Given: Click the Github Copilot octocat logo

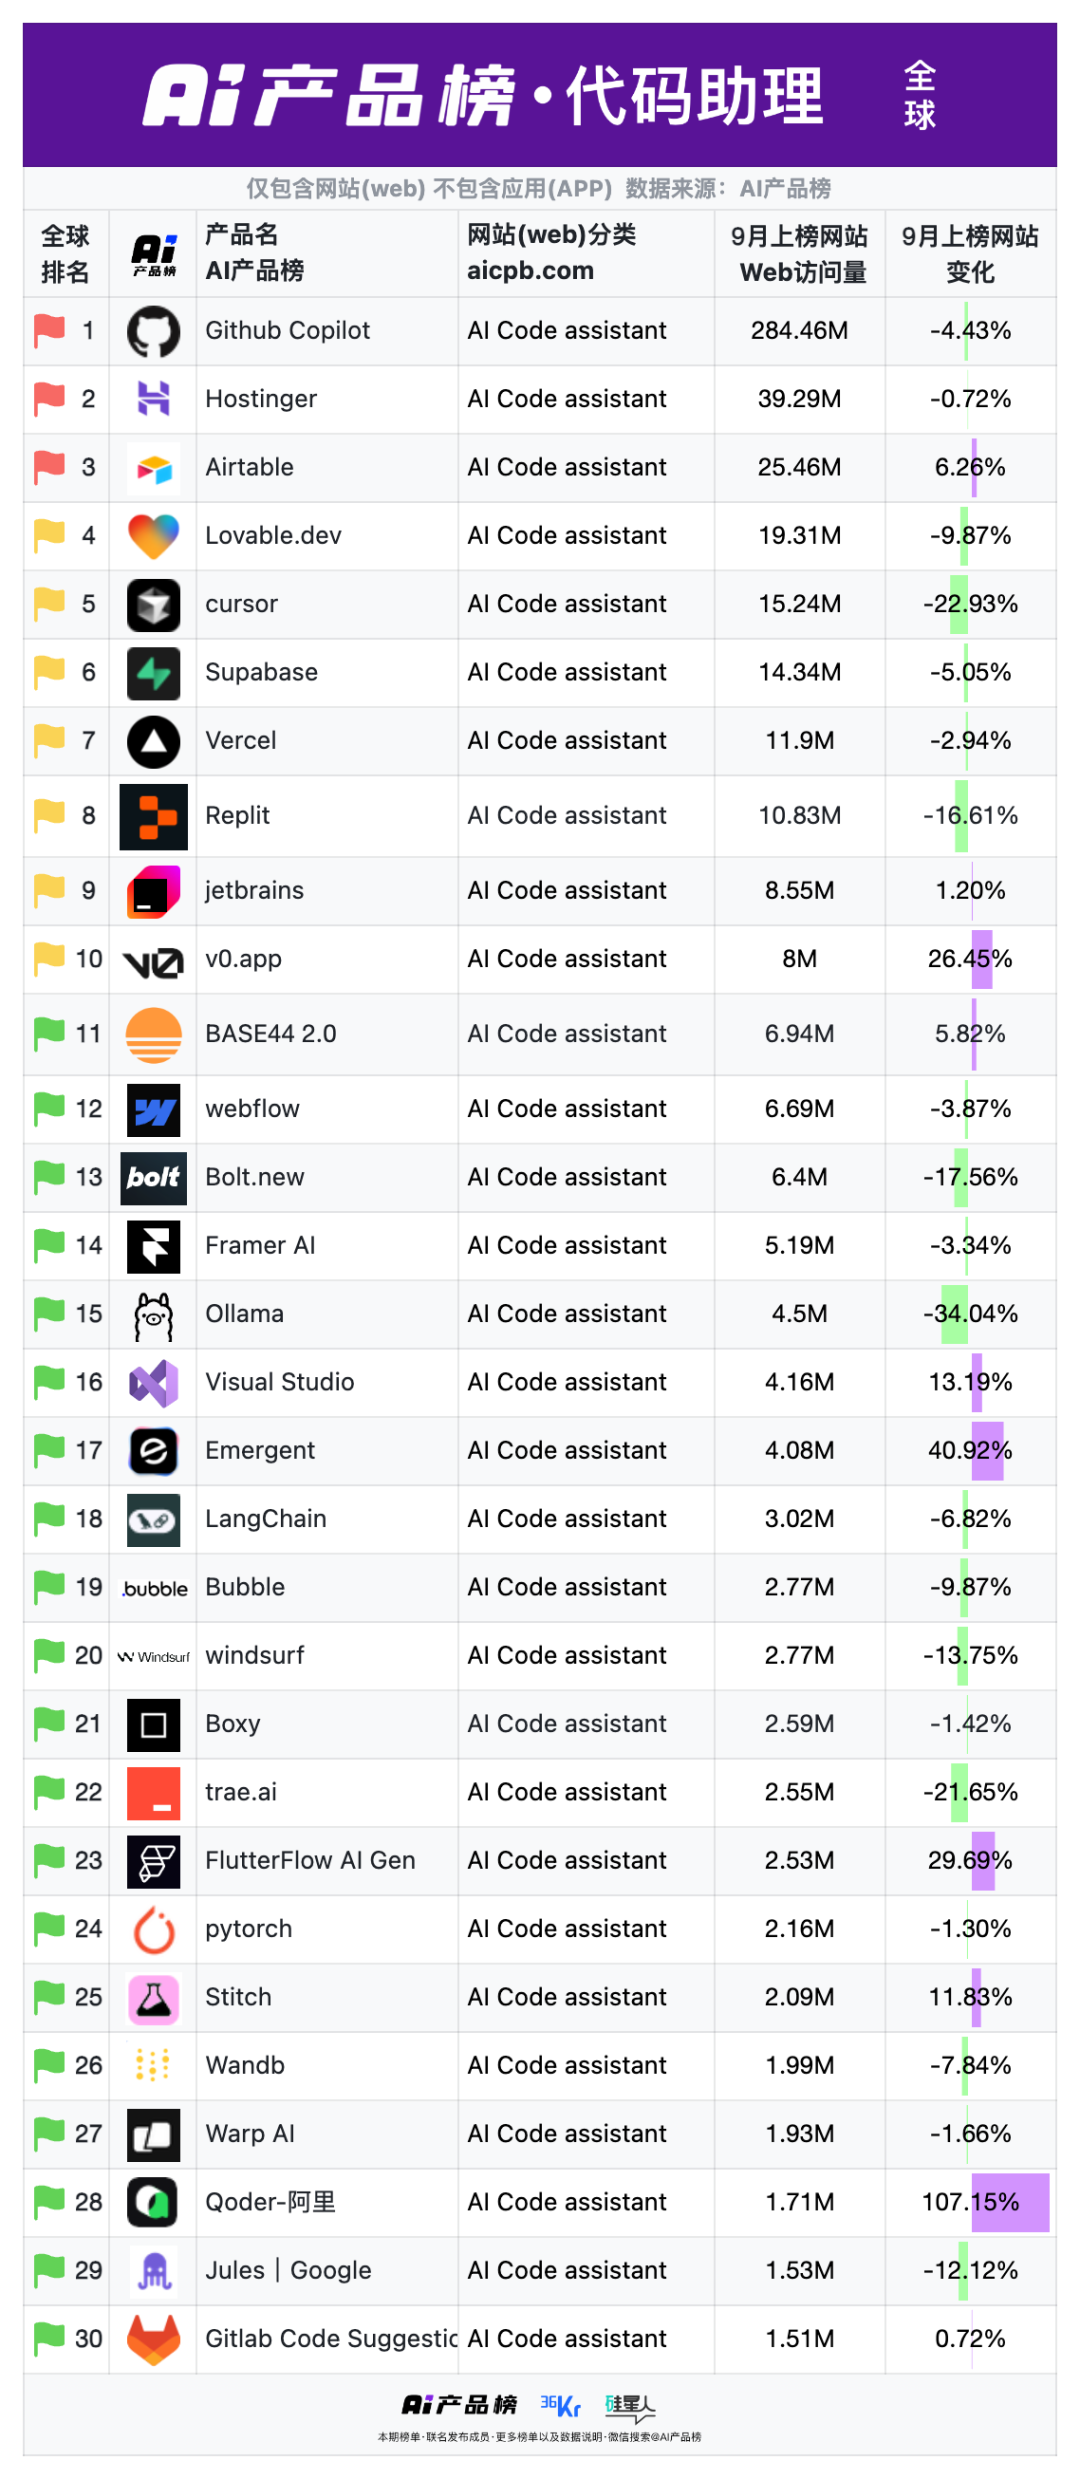Looking at the screenshot, I should tap(153, 332).
